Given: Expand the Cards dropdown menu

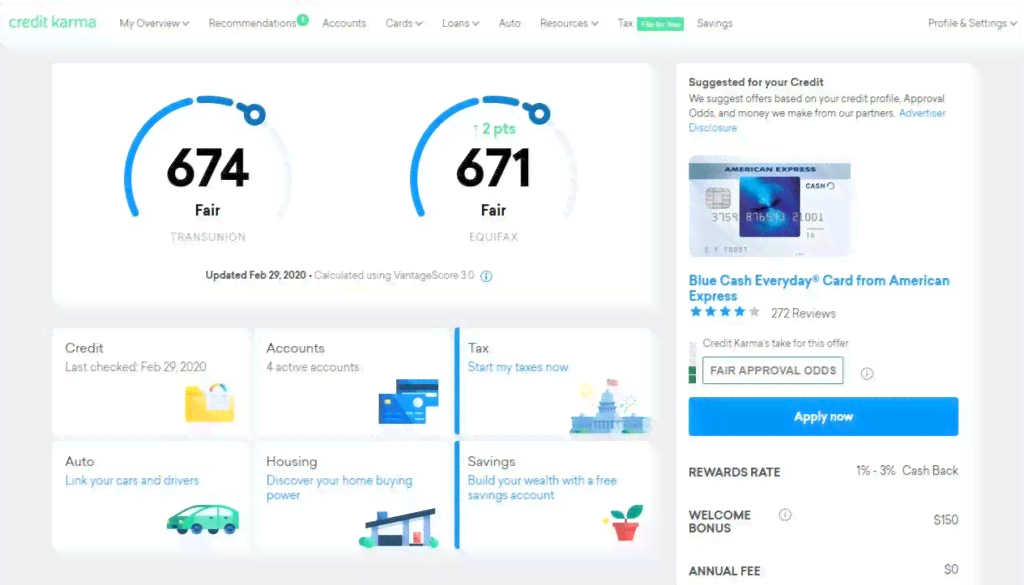Looking at the screenshot, I should [404, 24].
